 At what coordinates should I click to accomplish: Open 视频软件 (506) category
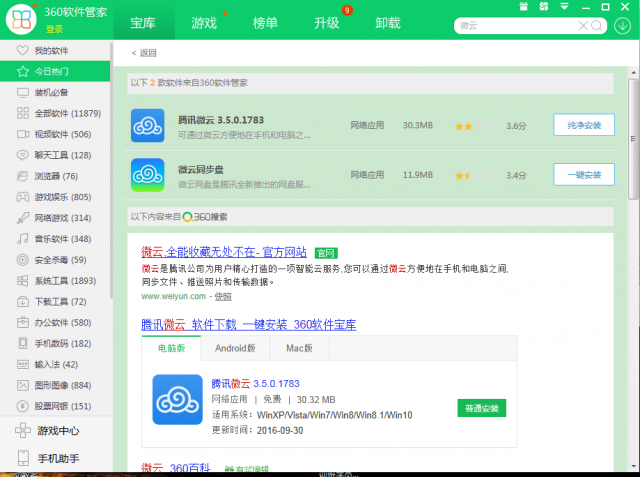tap(55, 134)
